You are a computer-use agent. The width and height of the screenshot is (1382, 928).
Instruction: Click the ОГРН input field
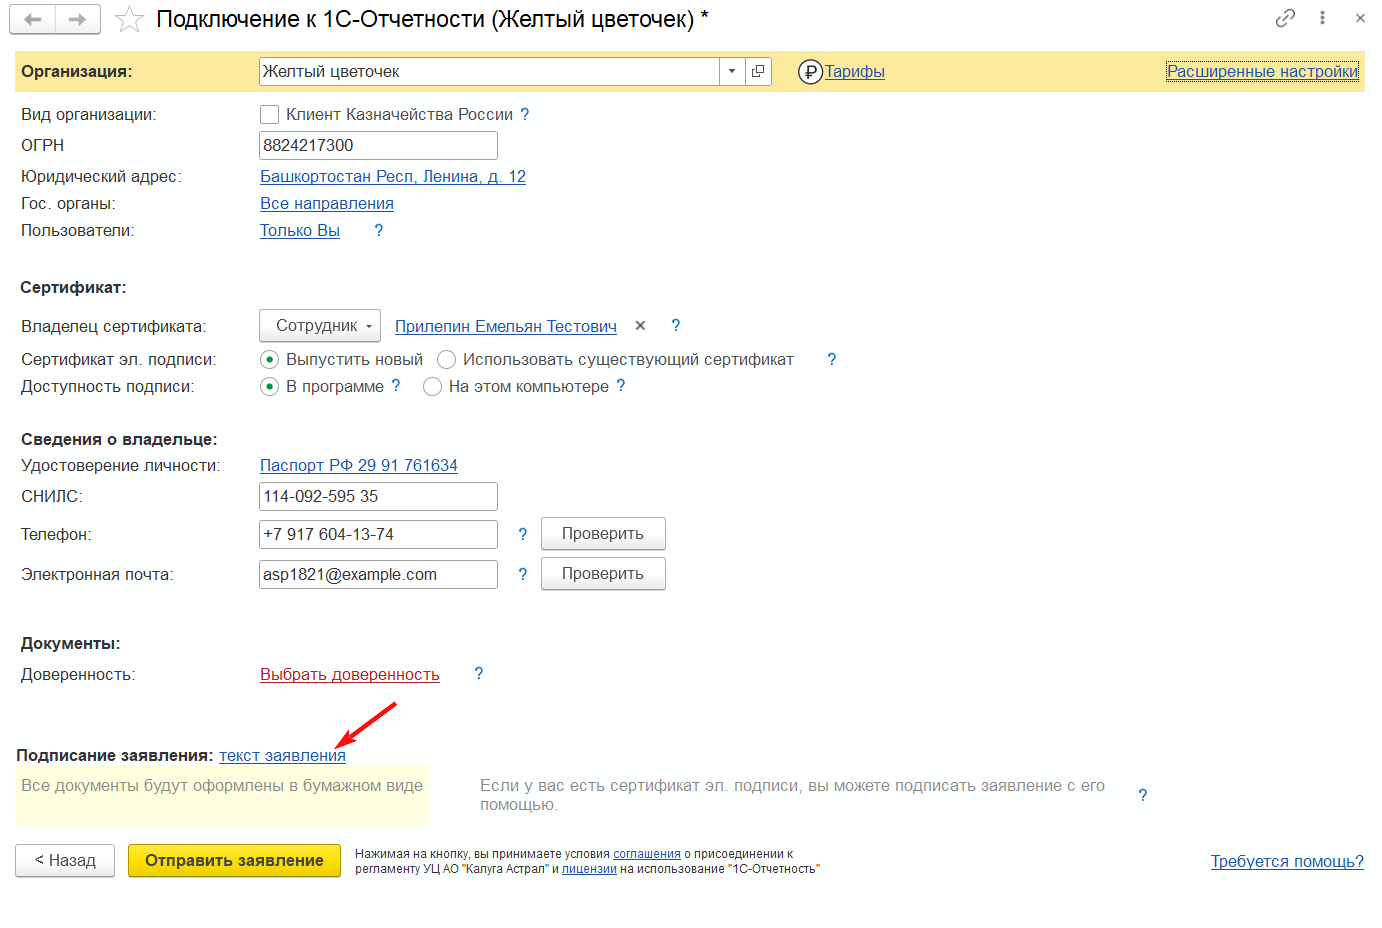[378, 145]
